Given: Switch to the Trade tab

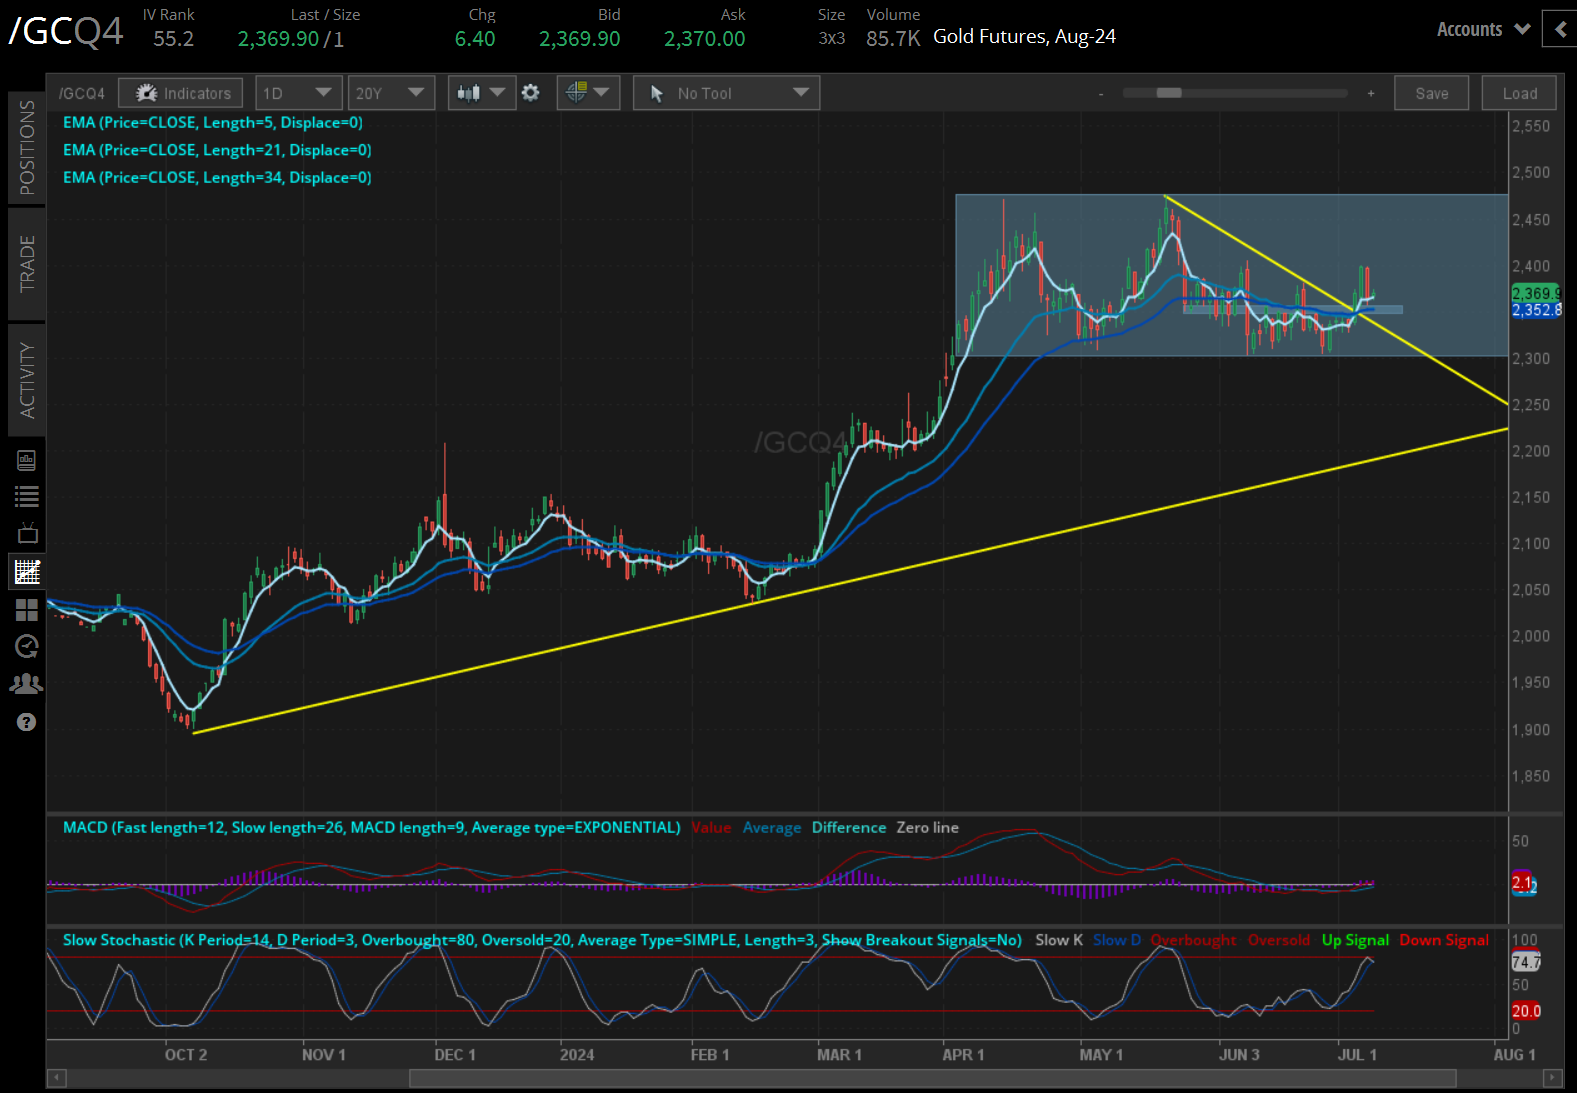Looking at the screenshot, I should click(27, 263).
